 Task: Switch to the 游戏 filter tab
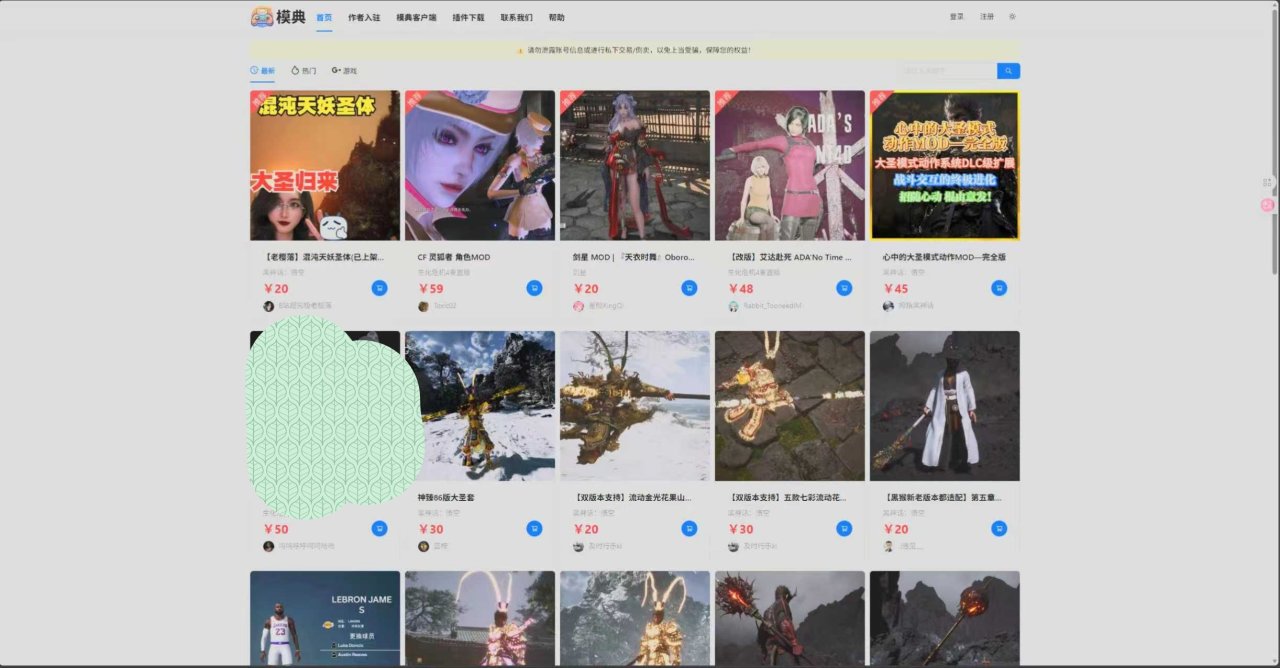(344, 71)
